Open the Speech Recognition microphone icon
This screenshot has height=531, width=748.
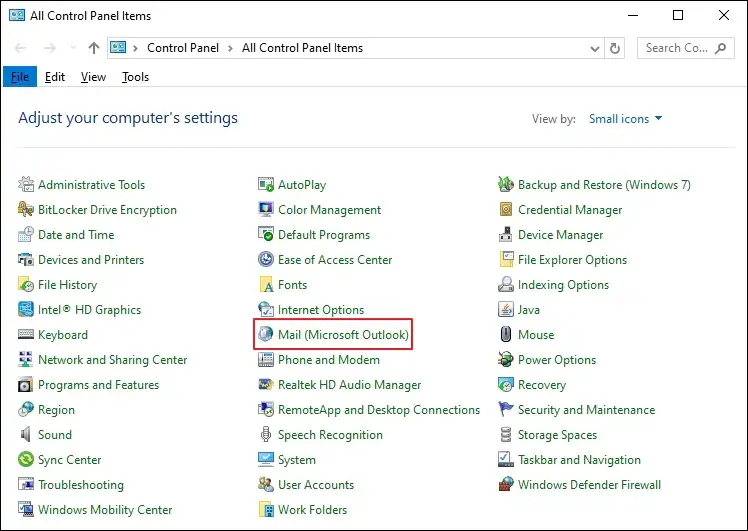(x=266, y=434)
